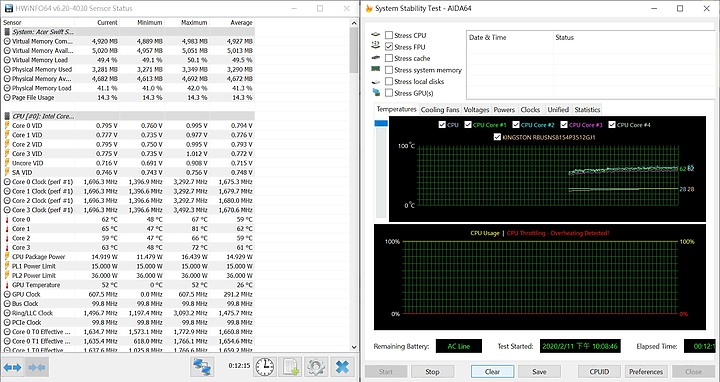This screenshot has width=720, height=382.
Task: Open AIDA64 Preferences button
Action: click(646, 371)
